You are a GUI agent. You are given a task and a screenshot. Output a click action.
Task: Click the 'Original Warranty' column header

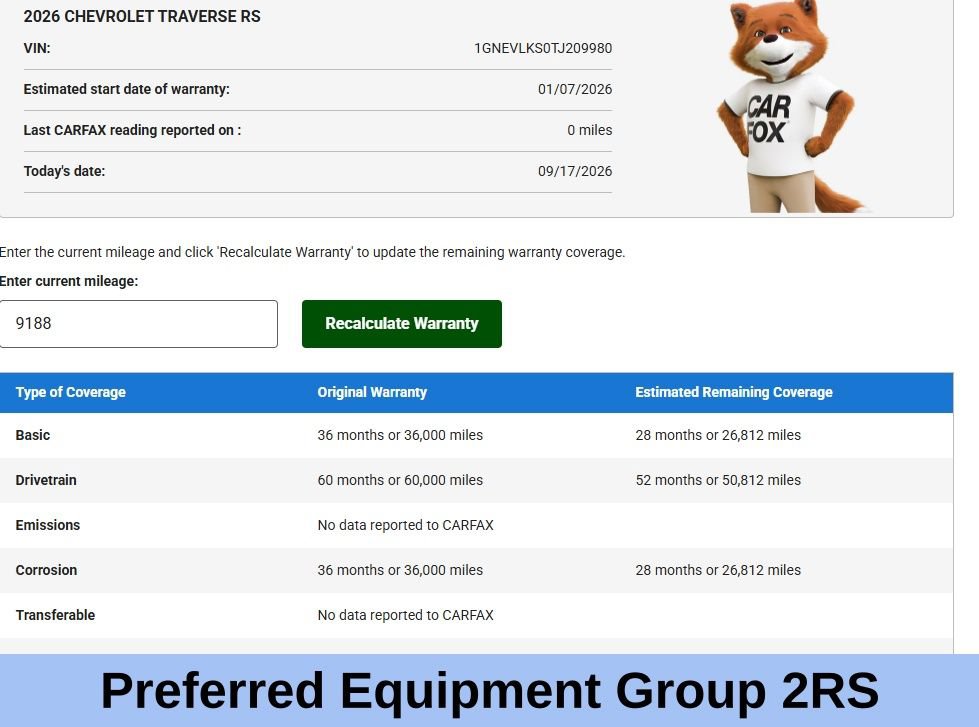[x=372, y=392]
